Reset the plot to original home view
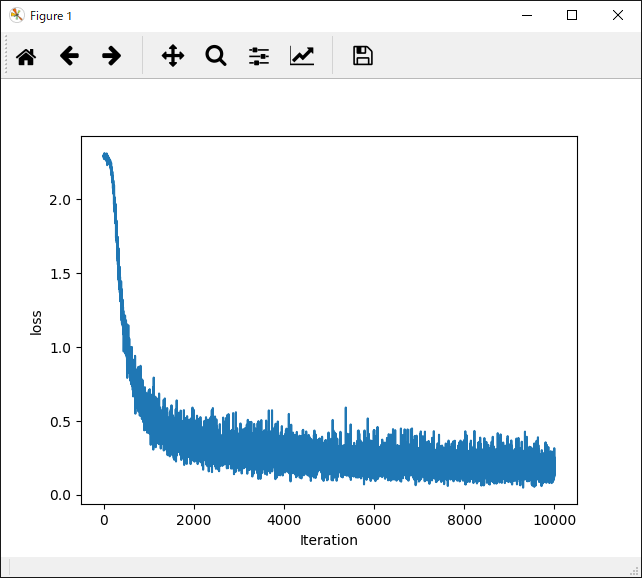642x578 pixels. (26, 56)
